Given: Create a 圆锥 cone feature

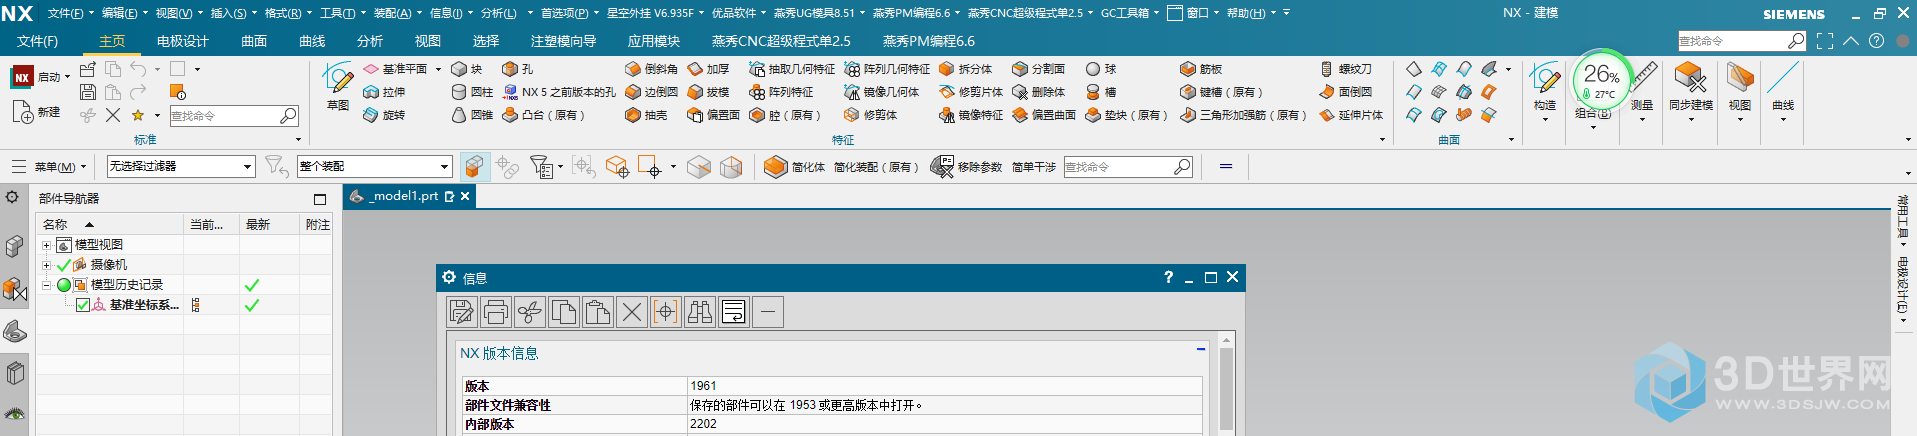Looking at the screenshot, I should [x=472, y=115].
